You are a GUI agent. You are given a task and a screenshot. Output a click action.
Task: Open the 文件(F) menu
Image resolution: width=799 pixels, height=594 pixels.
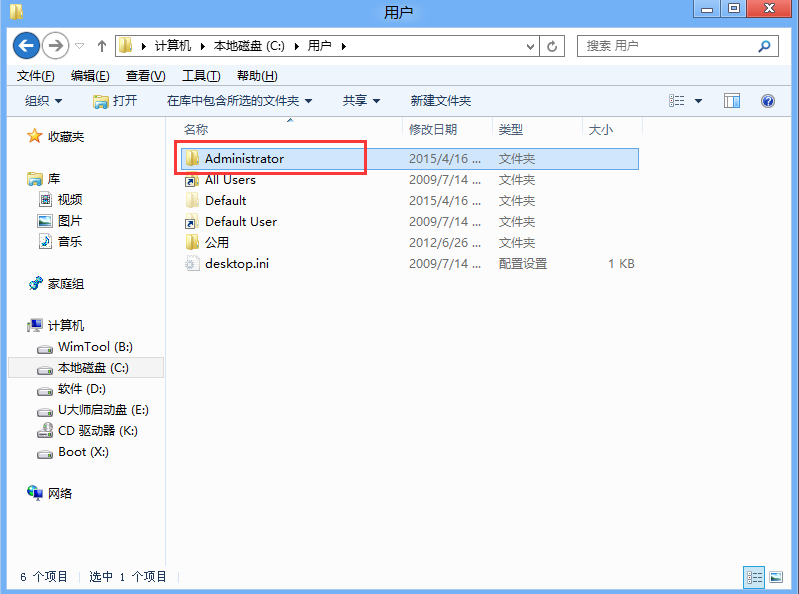coord(36,76)
